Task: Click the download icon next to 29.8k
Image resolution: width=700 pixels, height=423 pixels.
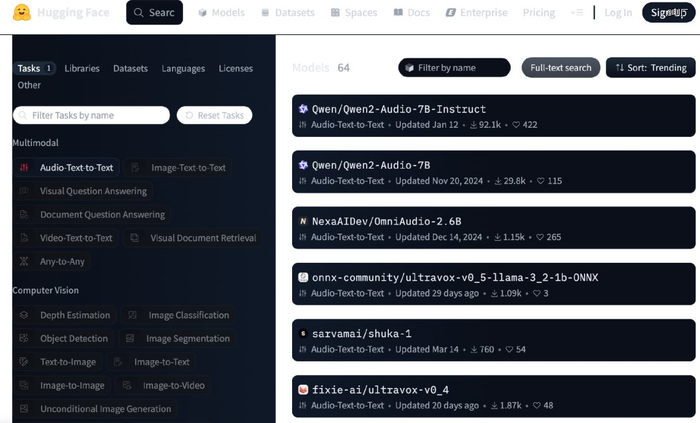Action: [x=498, y=181]
